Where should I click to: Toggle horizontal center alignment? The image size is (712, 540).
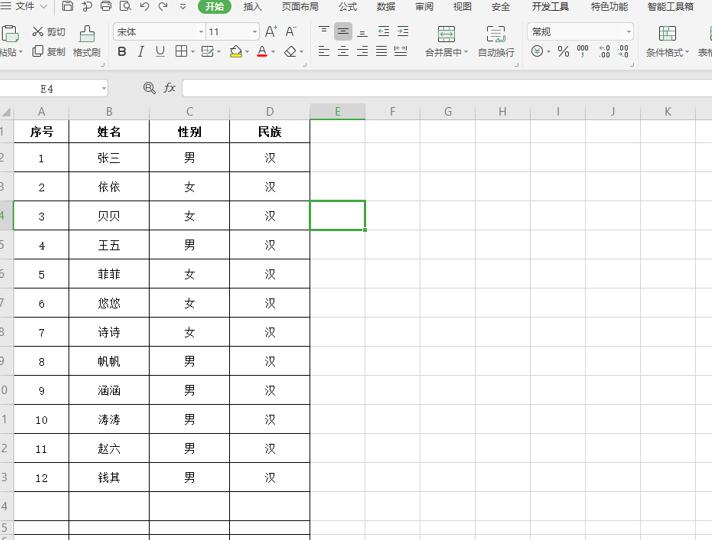[x=343, y=51]
